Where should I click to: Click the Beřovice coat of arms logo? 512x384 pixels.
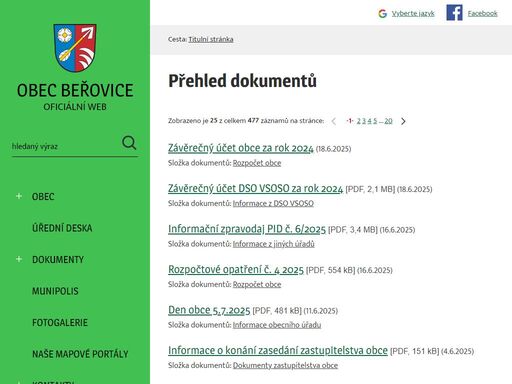point(75,48)
